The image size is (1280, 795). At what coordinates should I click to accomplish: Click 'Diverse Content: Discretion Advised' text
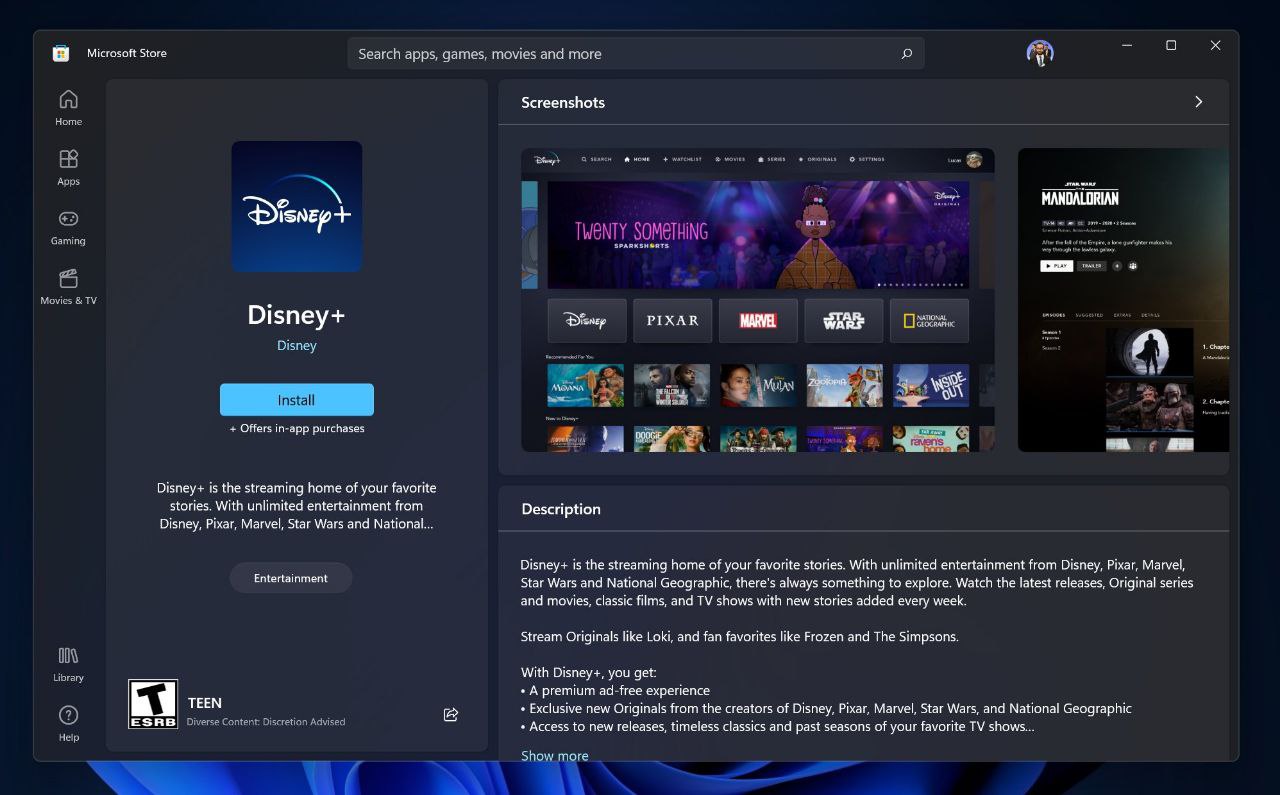coord(266,722)
